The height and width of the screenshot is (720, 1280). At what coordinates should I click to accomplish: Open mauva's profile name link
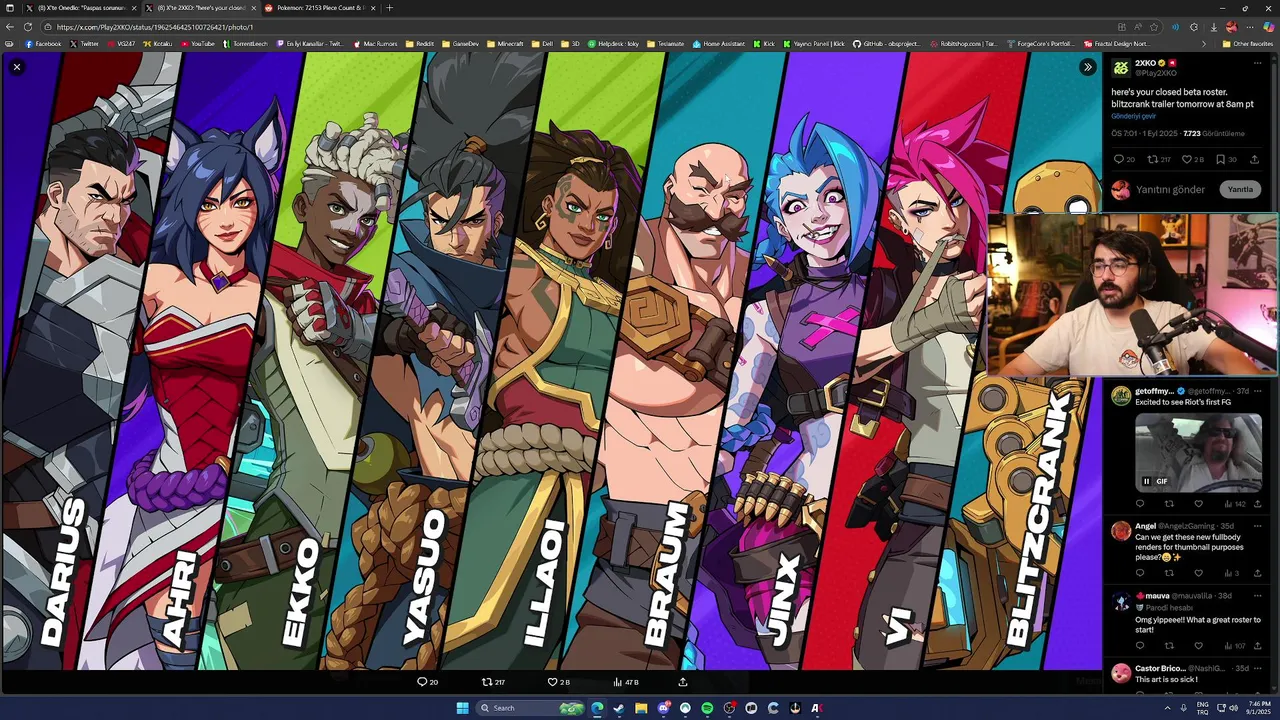(1157, 595)
